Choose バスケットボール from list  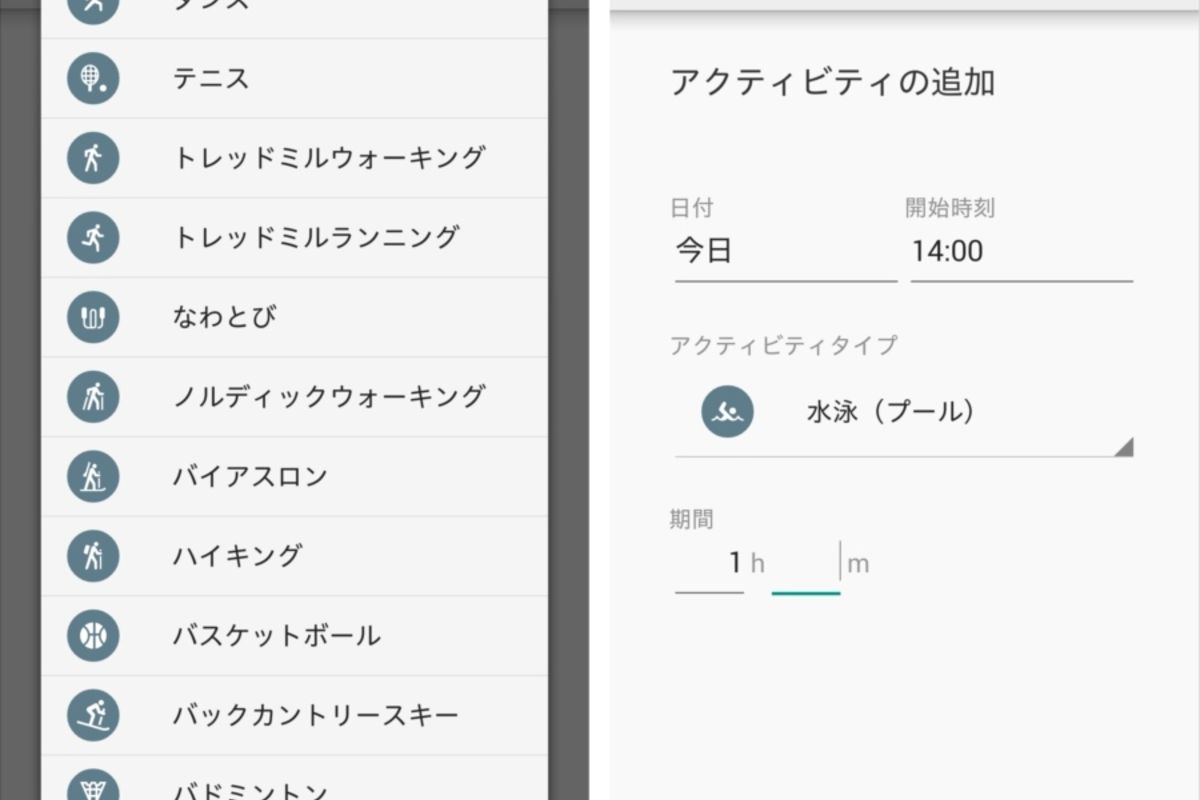pos(294,635)
